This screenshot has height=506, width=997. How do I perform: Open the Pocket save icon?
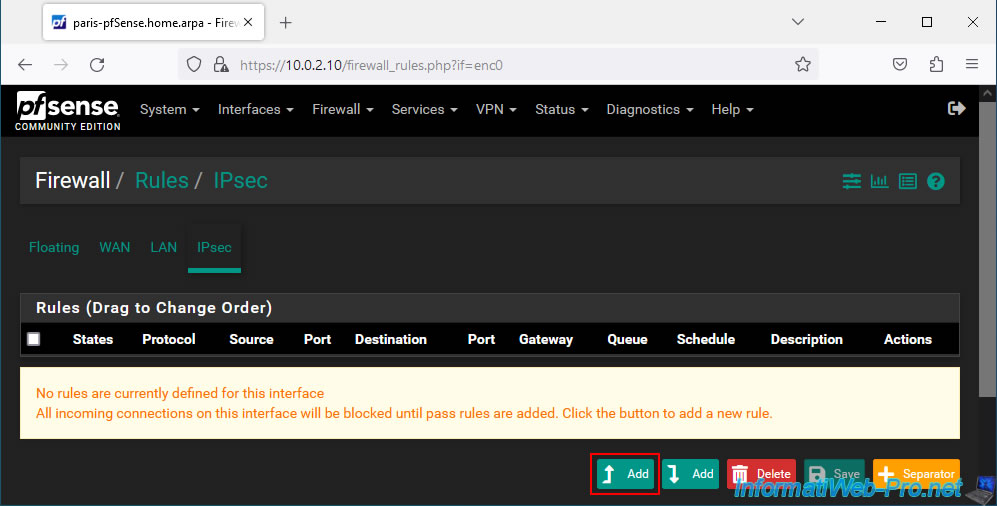click(900, 64)
